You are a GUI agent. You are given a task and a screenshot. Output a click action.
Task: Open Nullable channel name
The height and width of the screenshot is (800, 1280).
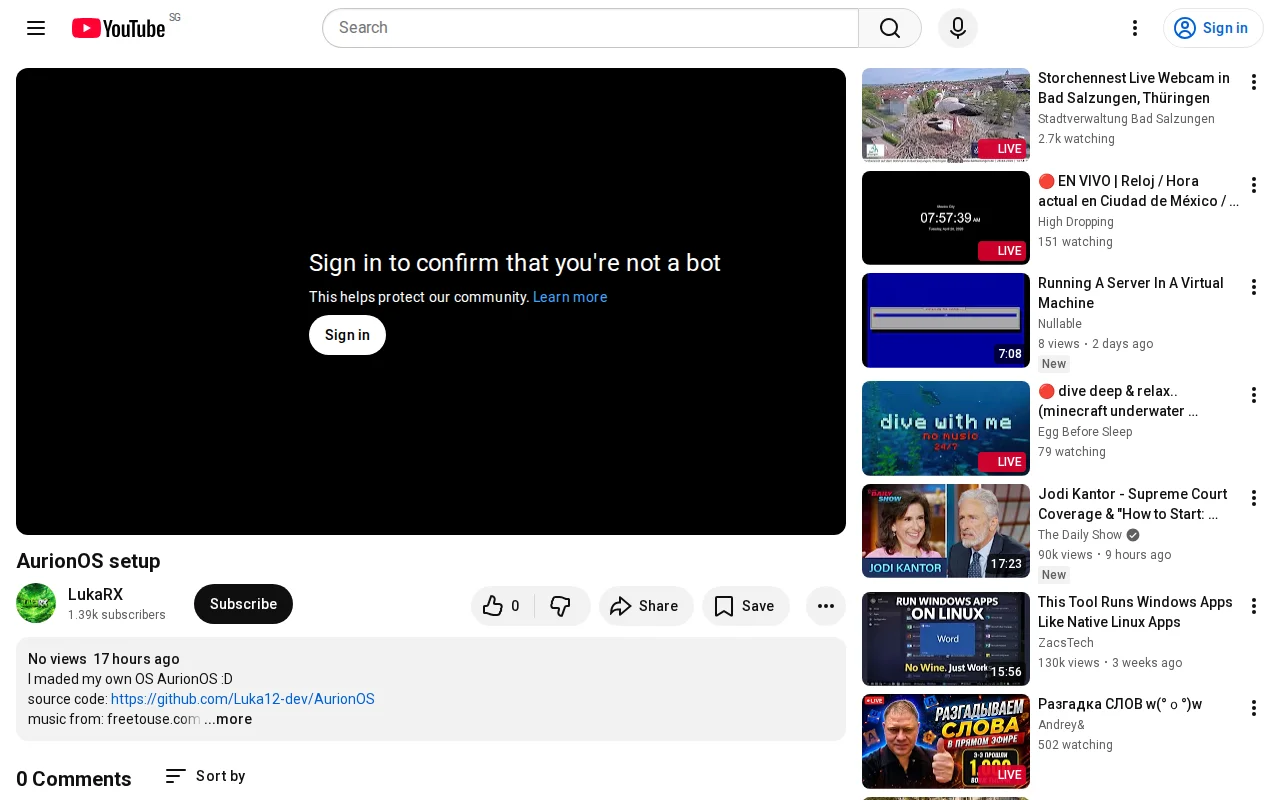coord(1060,324)
